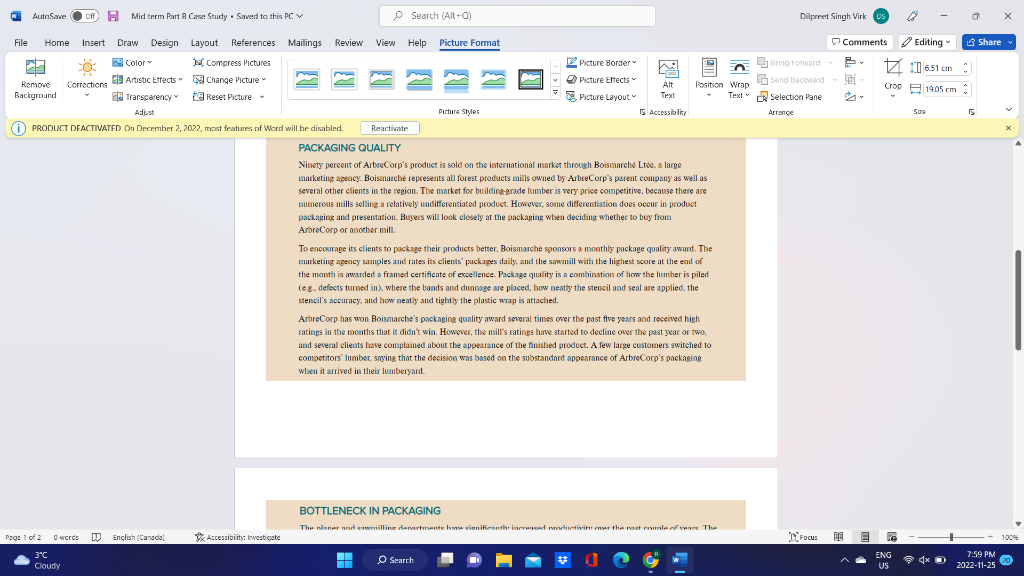The height and width of the screenshot is (576, 1024).
Task: Click the picture width input field
Action: point(942,89)
